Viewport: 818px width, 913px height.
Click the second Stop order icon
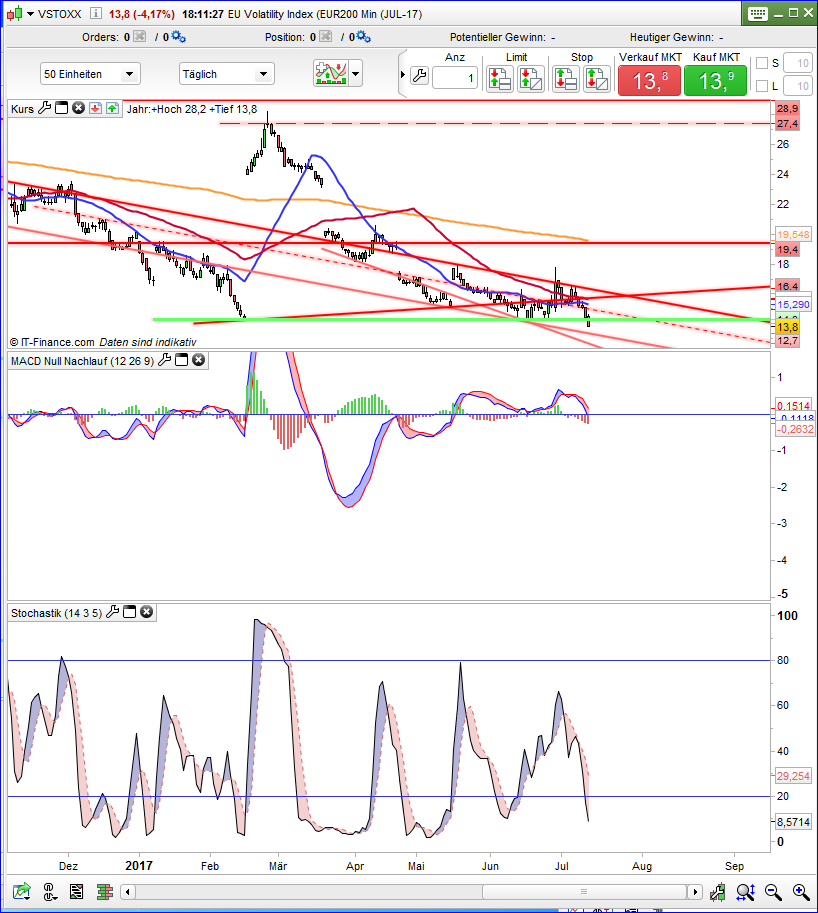click(x=597, y=79)
